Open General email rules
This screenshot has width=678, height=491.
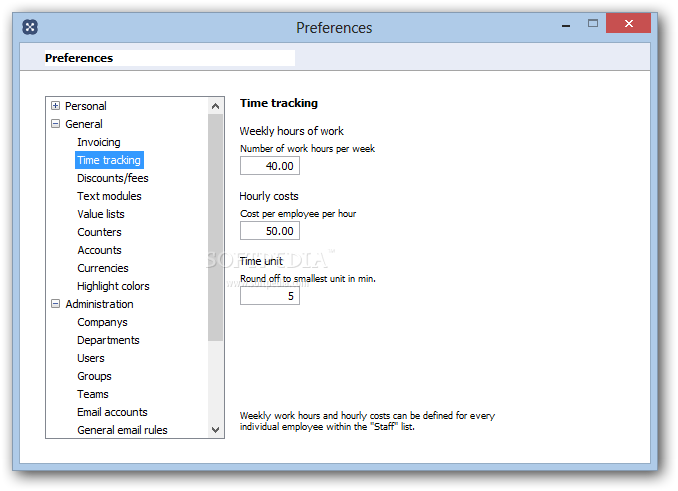pyautogui.click(x=122, y=430)
